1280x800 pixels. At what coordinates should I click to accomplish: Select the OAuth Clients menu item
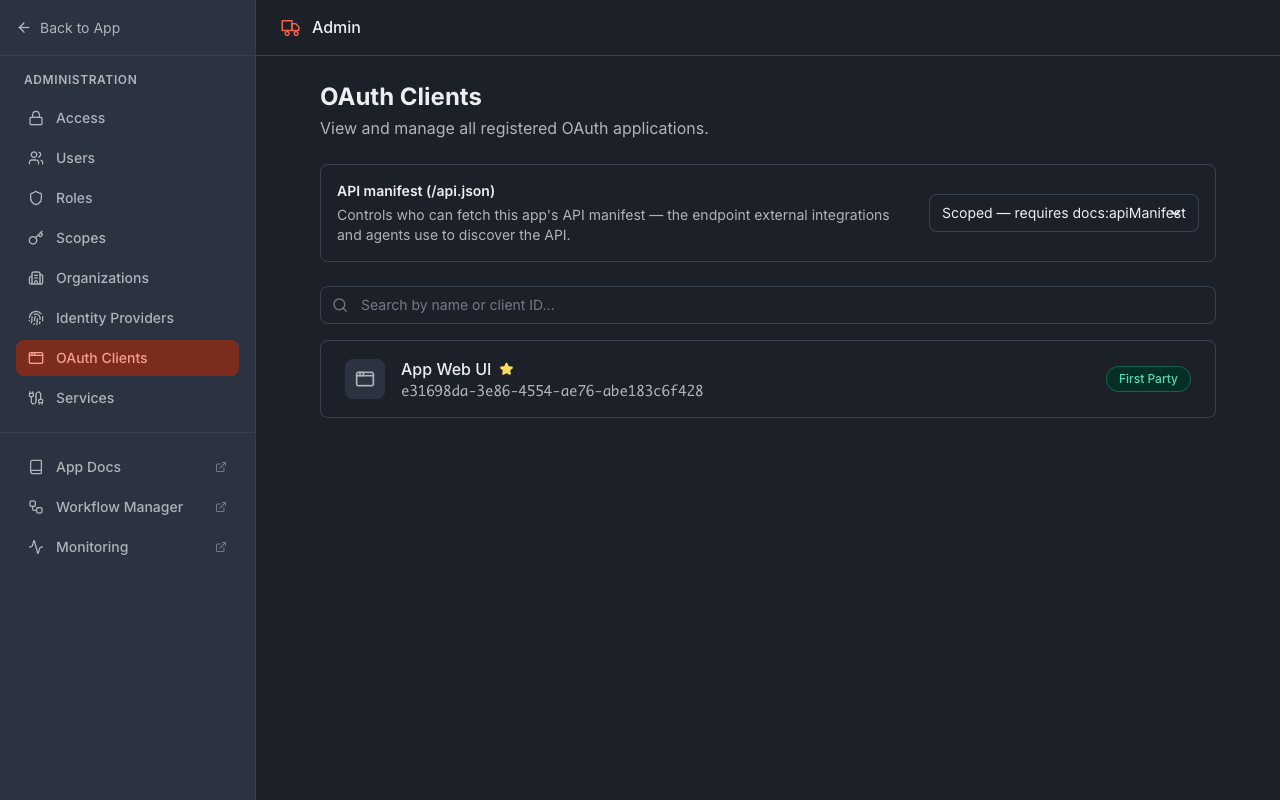coord(127,358)
